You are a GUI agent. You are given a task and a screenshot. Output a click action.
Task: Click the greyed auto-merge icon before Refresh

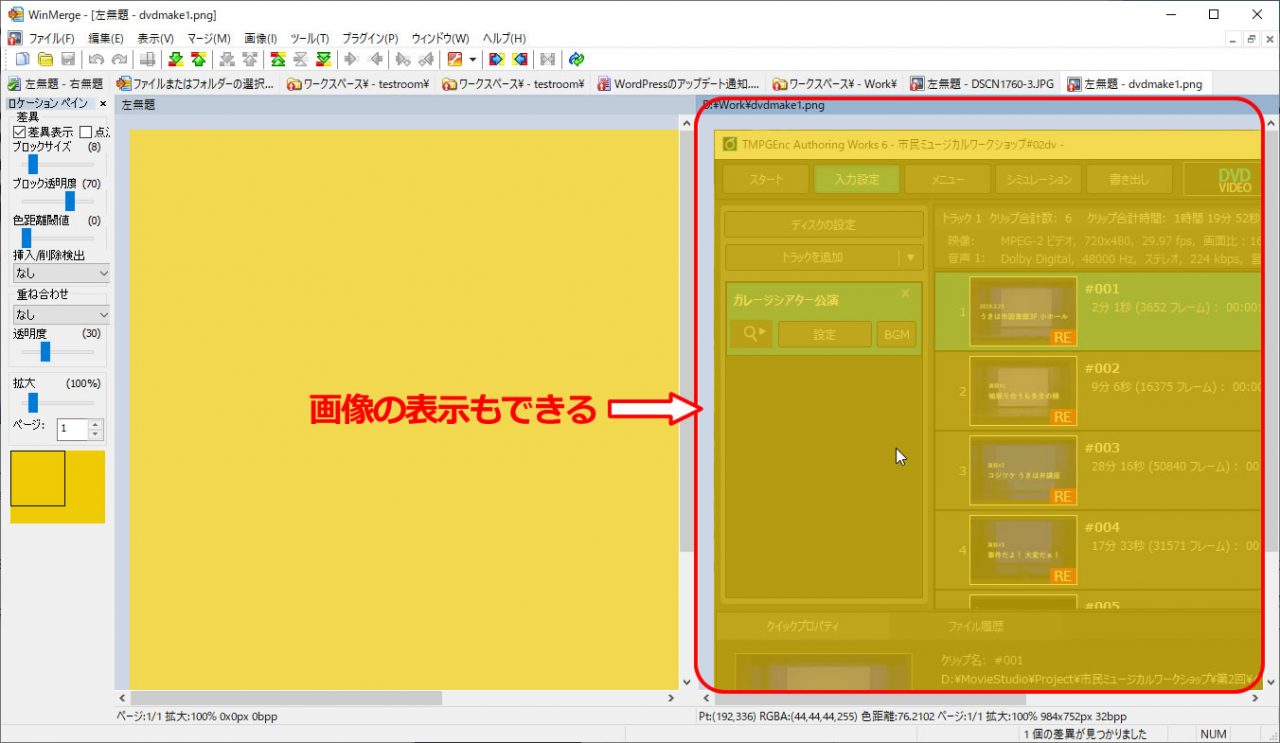click(547, 59)
